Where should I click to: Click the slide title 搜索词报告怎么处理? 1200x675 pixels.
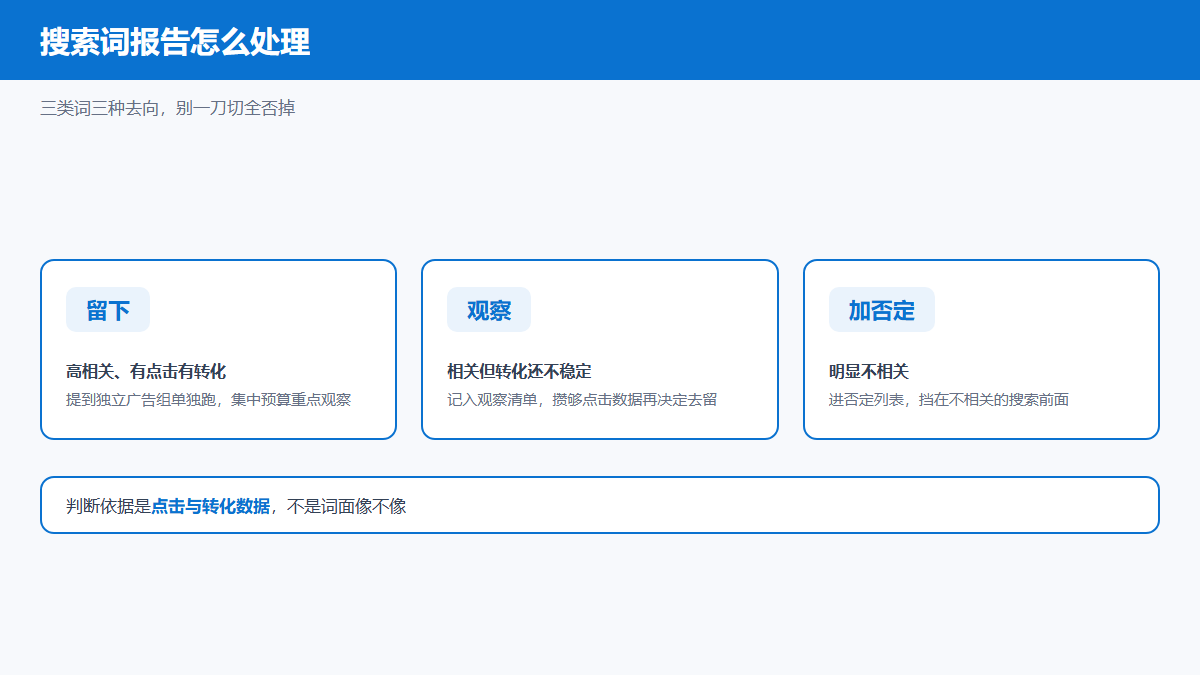point(175,42)
